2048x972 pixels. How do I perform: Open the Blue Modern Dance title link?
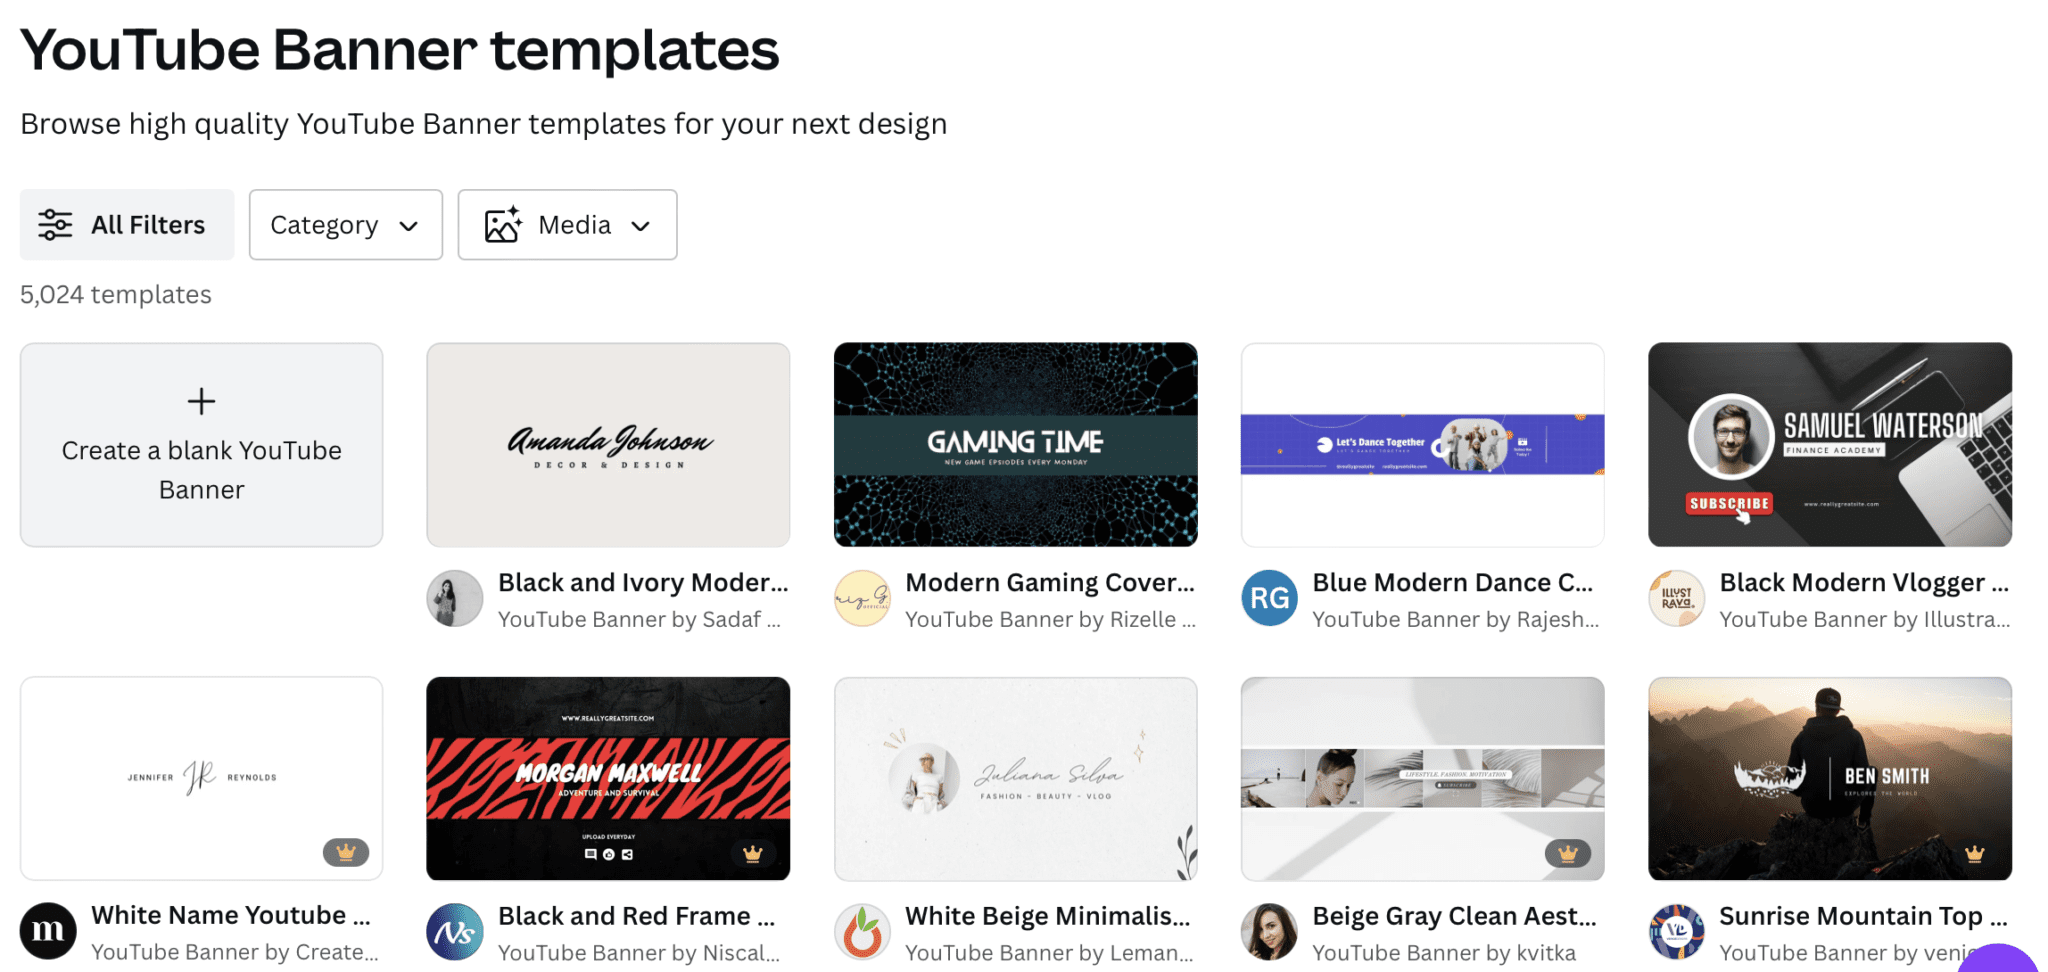[1453, 582]
